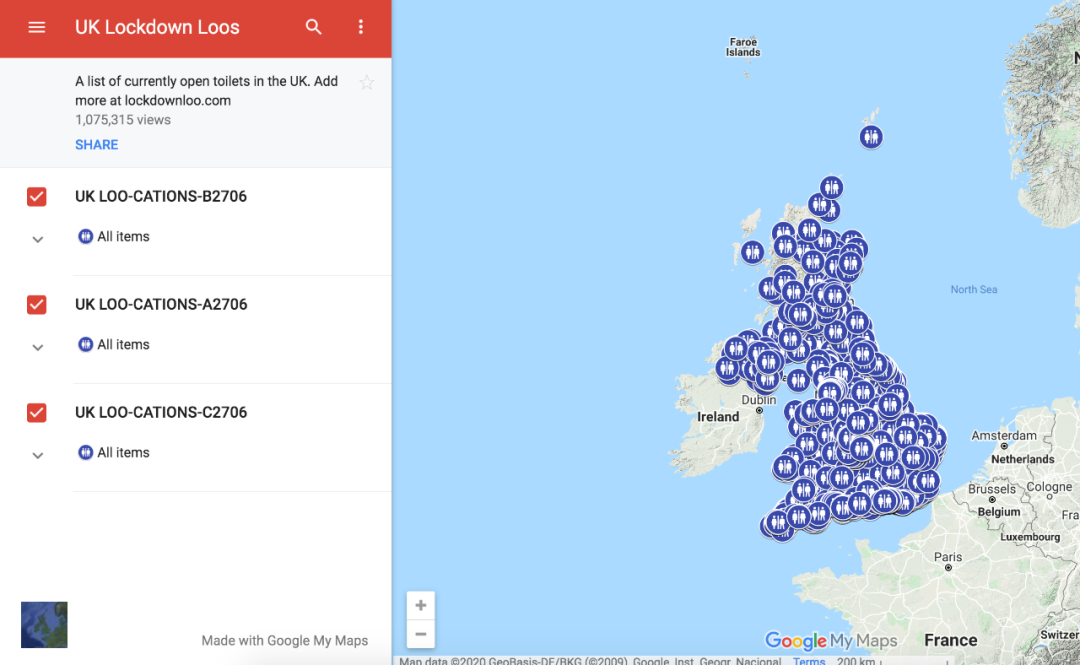The image size is (1080, 665).
Task: Open the hamburger menu in the red header
Action: click(37, 27)
